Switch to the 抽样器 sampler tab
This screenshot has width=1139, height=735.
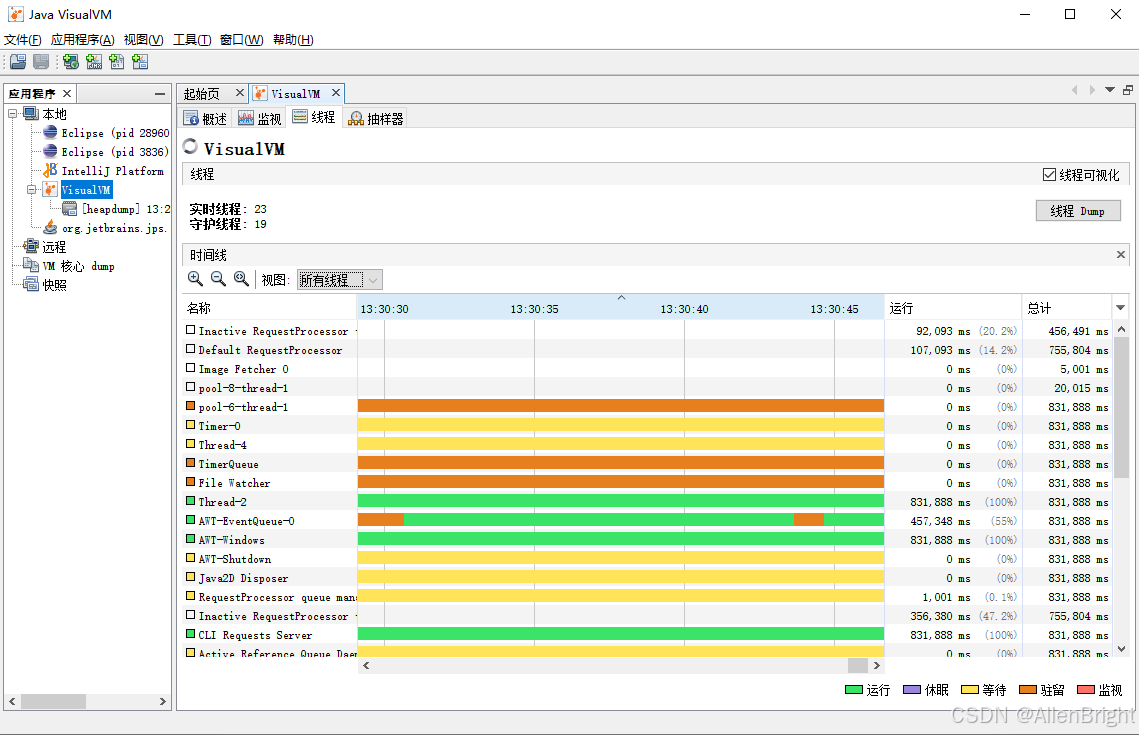point(376,118)
